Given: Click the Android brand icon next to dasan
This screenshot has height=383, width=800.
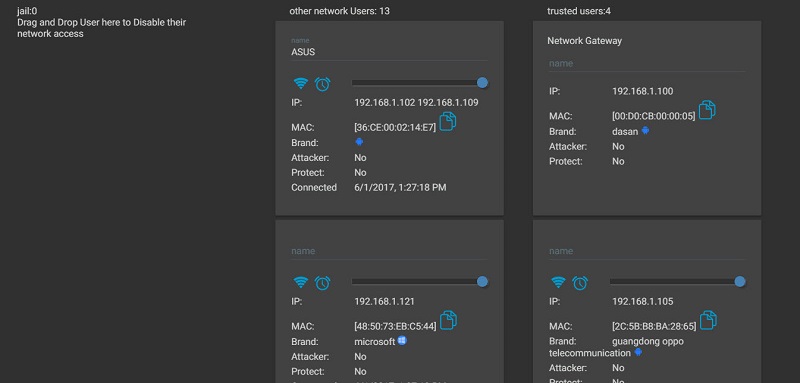Looking at the screenshot, I should coord(645,131).
